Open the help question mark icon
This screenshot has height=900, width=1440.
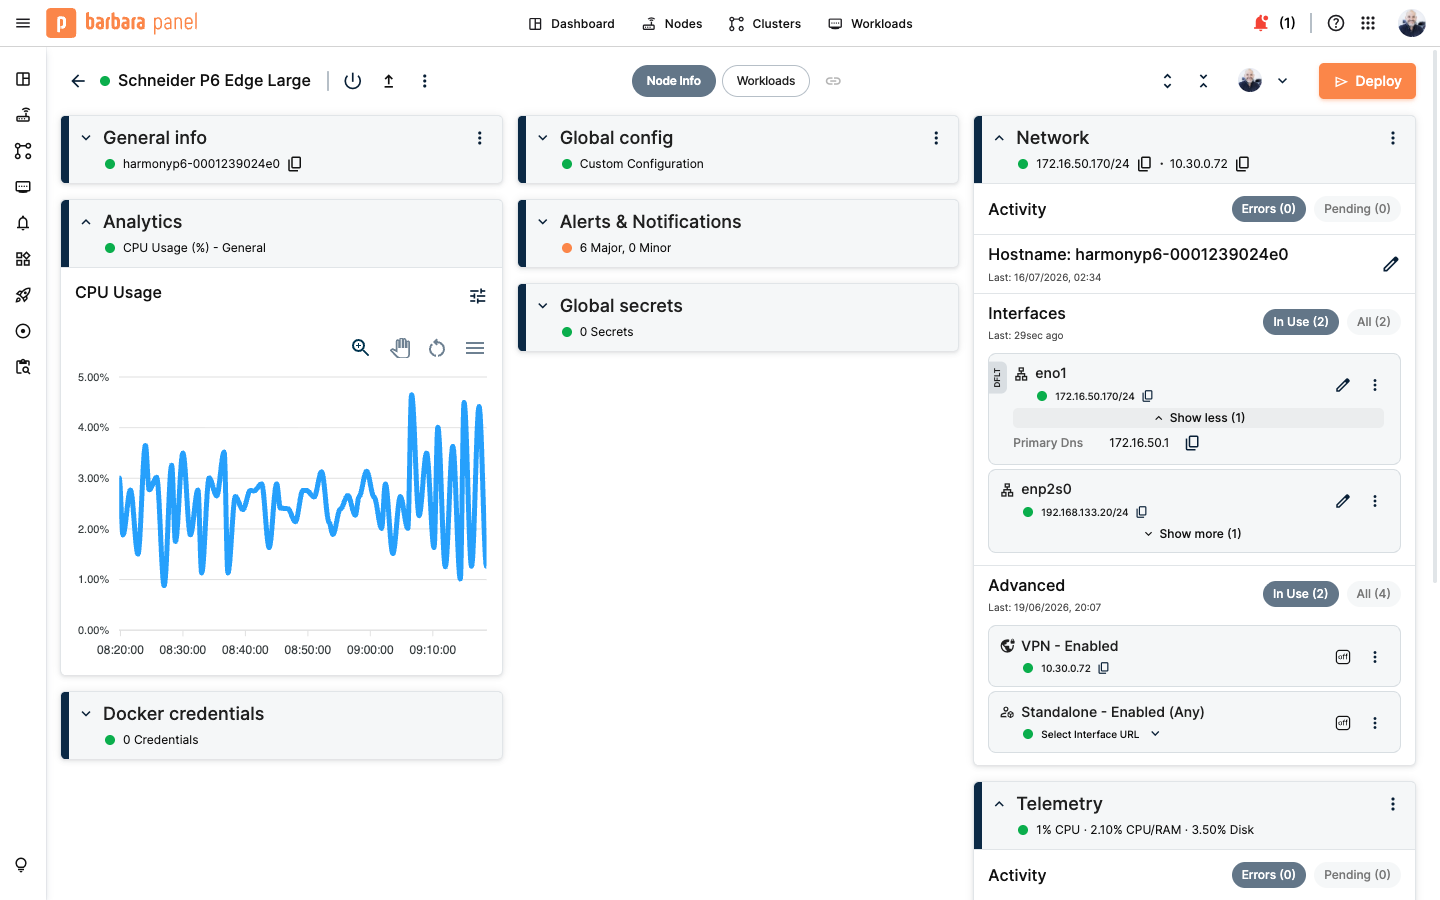[x=1336, y=23]
